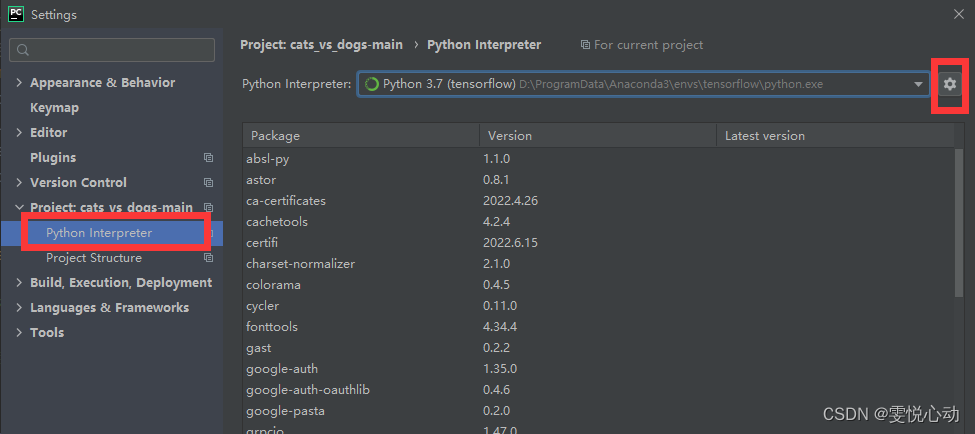This screenshot has height=434, width=975.
Task: Select the cachetools package row
Action: pyautogui.click(x=598, y=221)
